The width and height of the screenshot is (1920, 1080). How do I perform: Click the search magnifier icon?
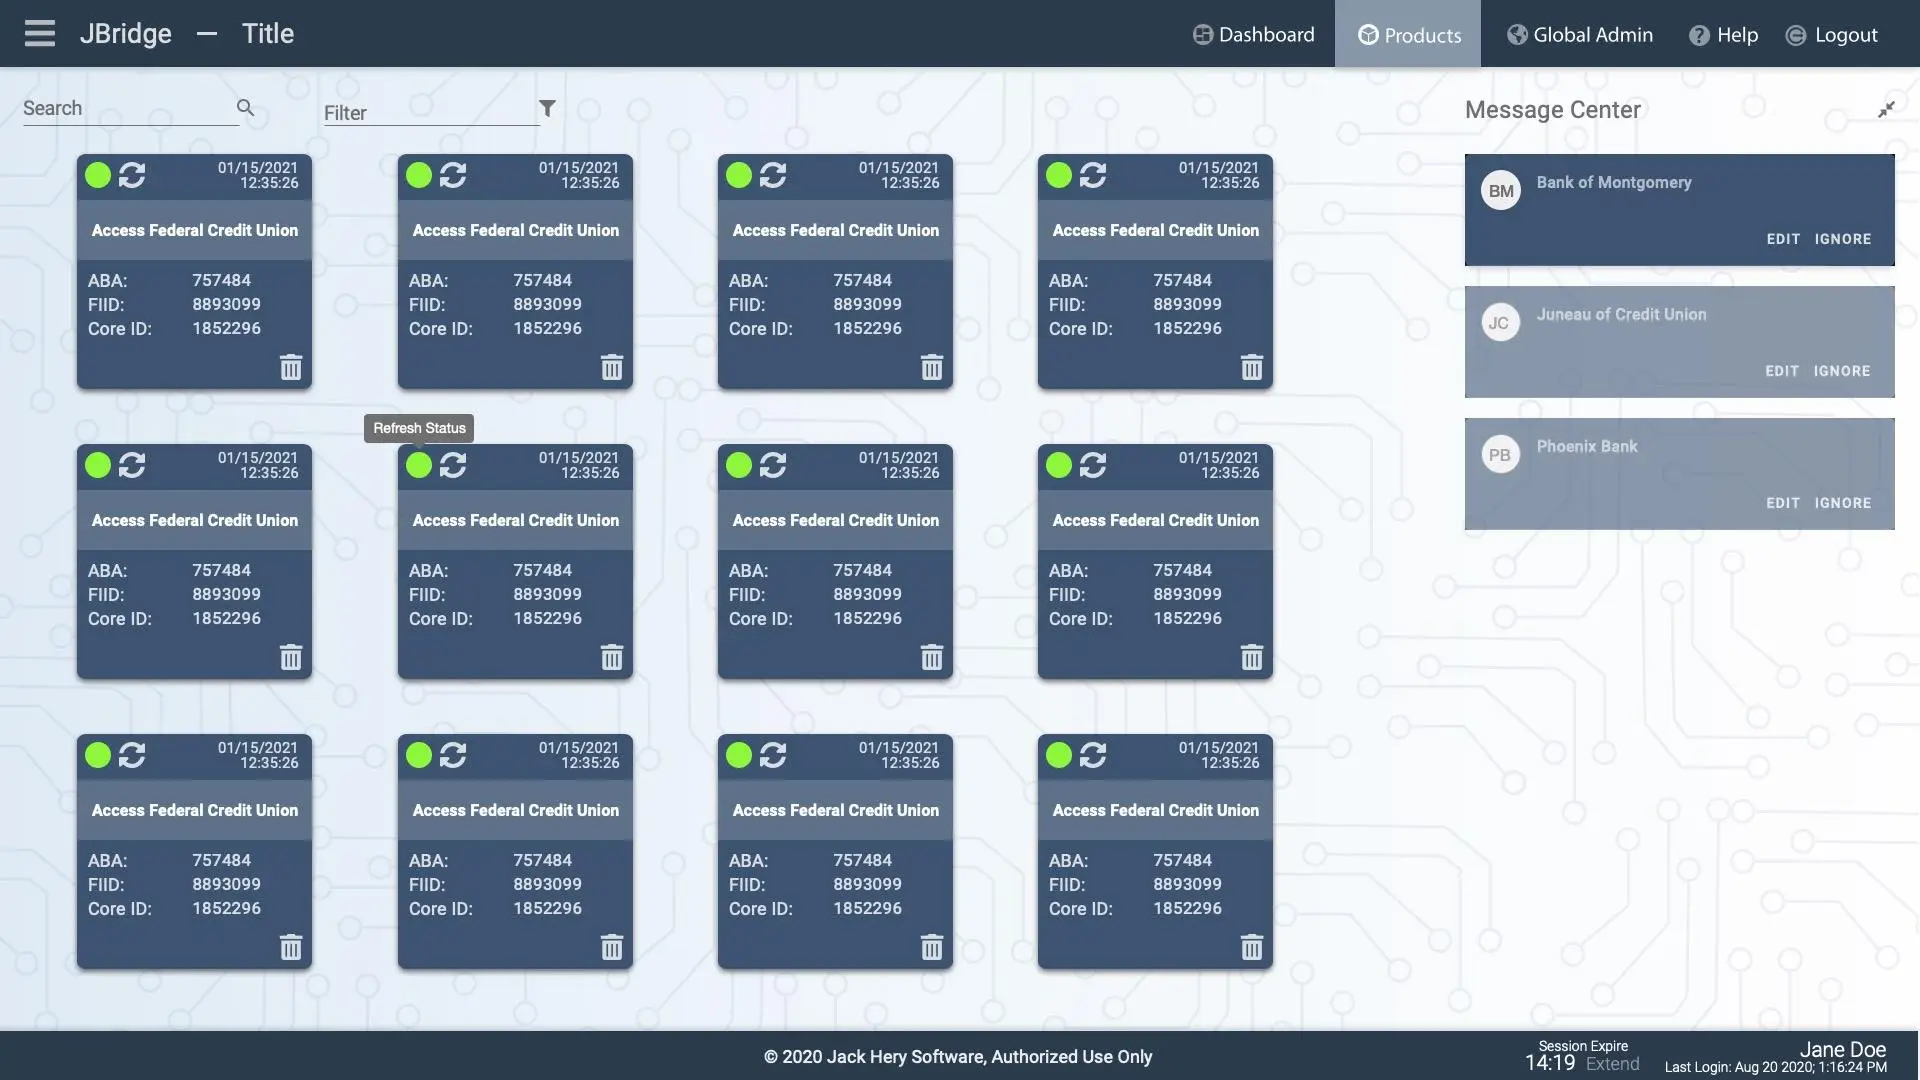point(245,108)
